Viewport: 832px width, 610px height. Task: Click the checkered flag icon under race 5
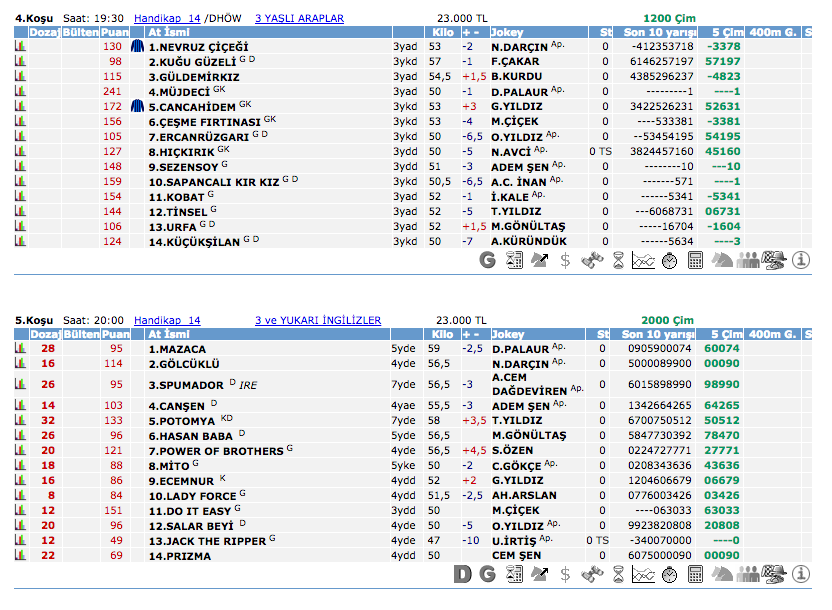tap(774, 574)
